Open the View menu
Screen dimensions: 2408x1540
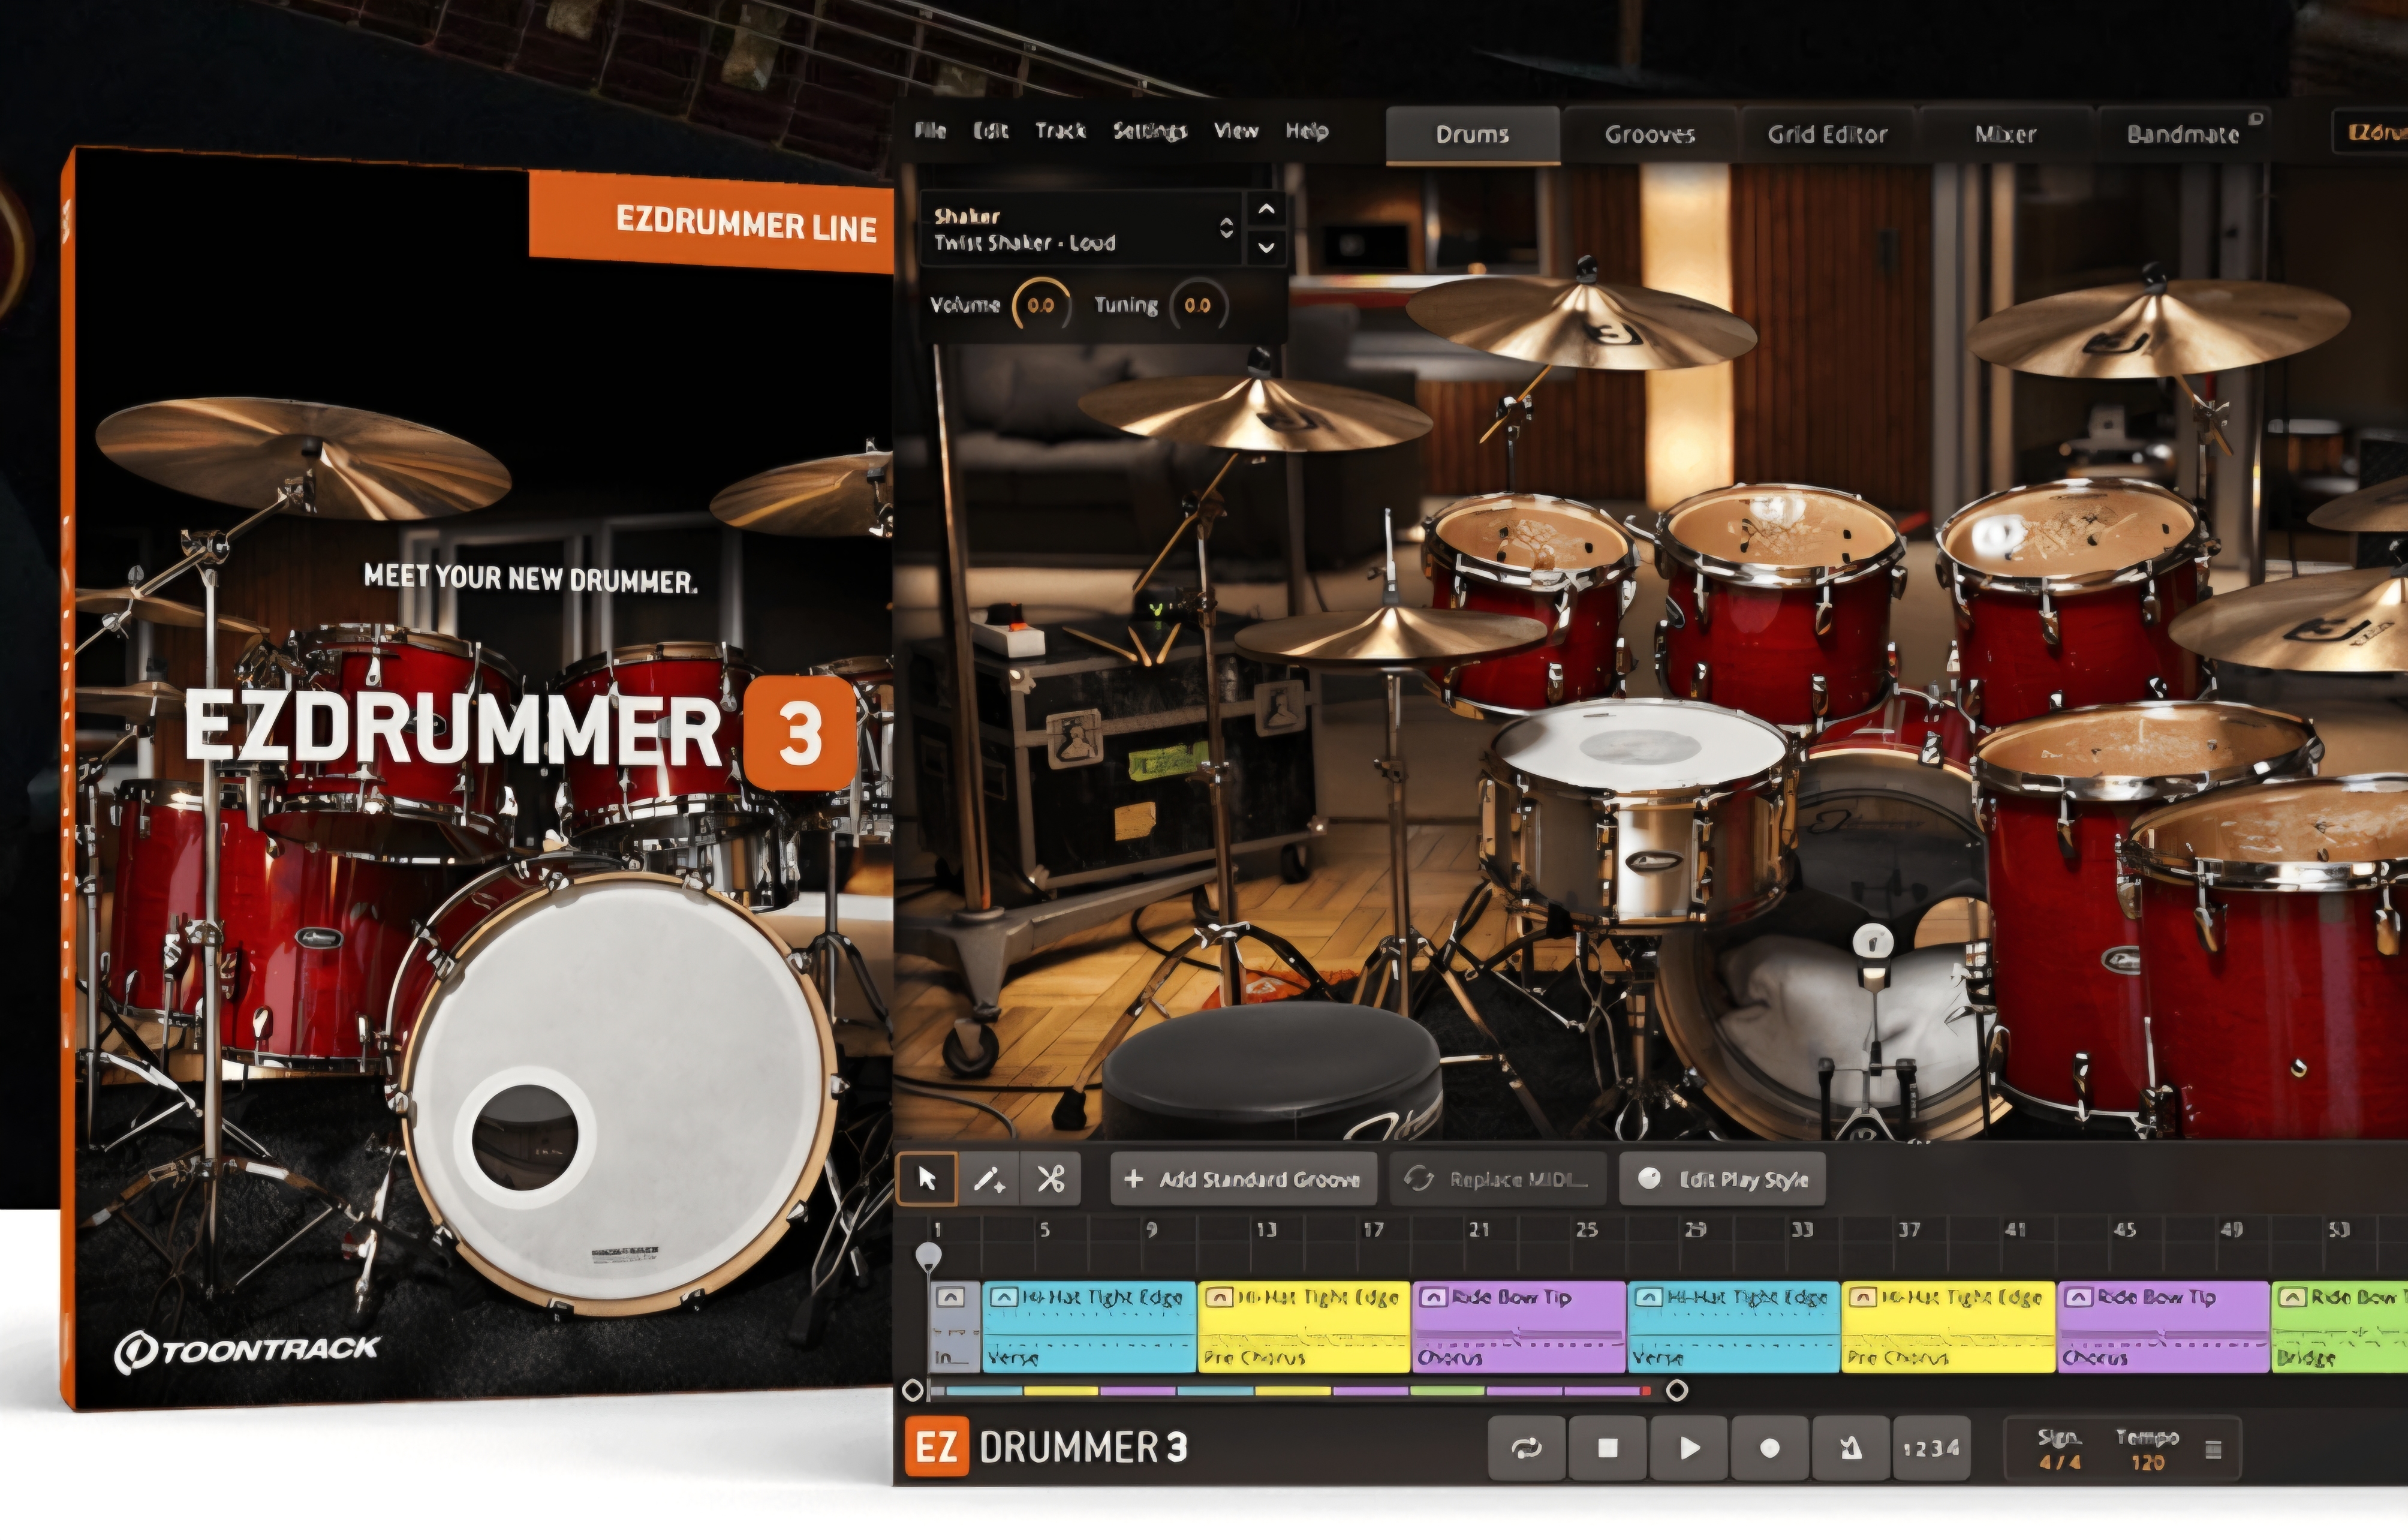1236,131
